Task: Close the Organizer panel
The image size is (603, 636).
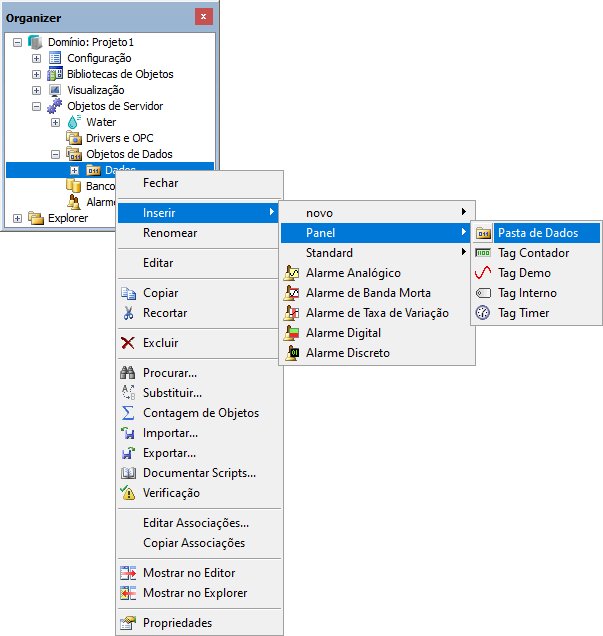Action: (x=204, y=17)
